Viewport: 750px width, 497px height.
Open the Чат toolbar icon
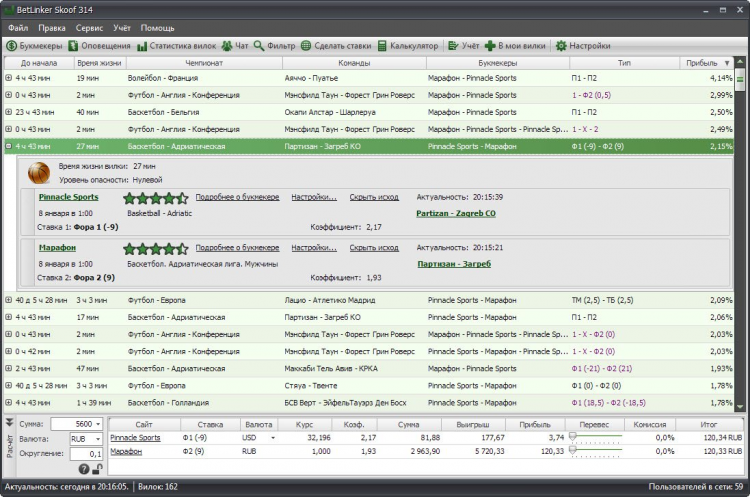pos(227,46)
